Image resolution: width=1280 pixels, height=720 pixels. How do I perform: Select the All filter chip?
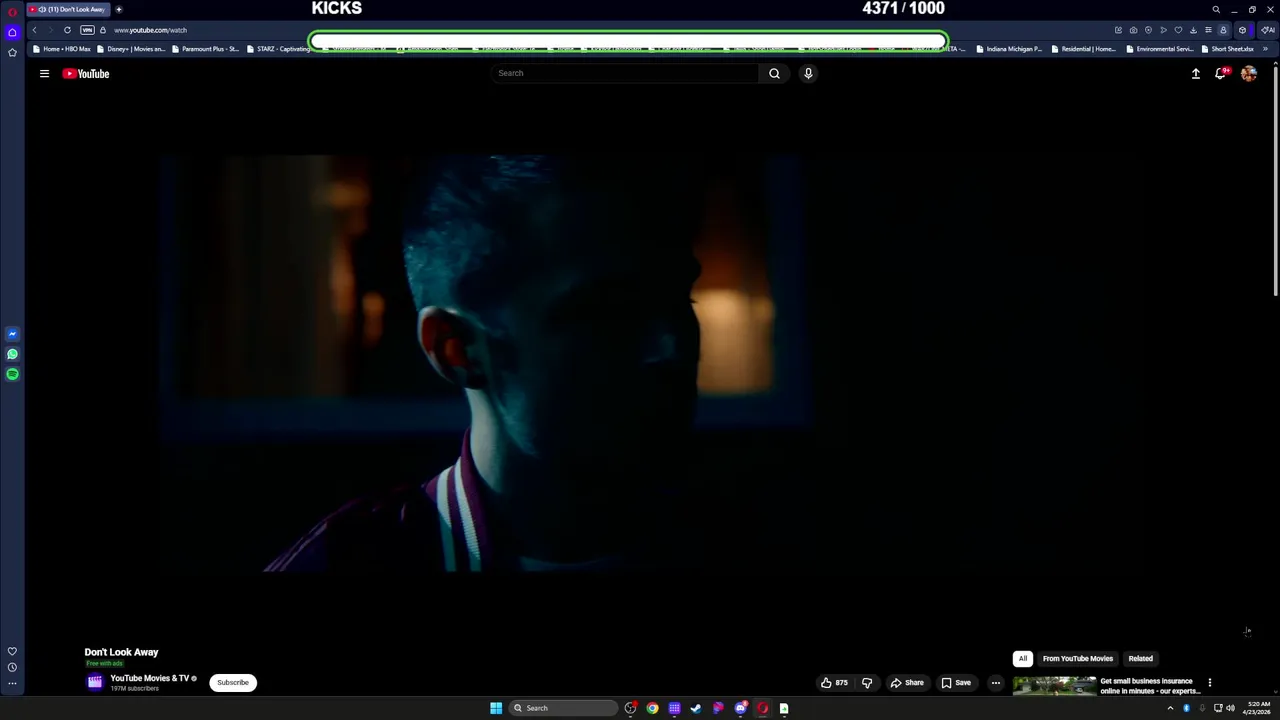tap(1022, 658)
